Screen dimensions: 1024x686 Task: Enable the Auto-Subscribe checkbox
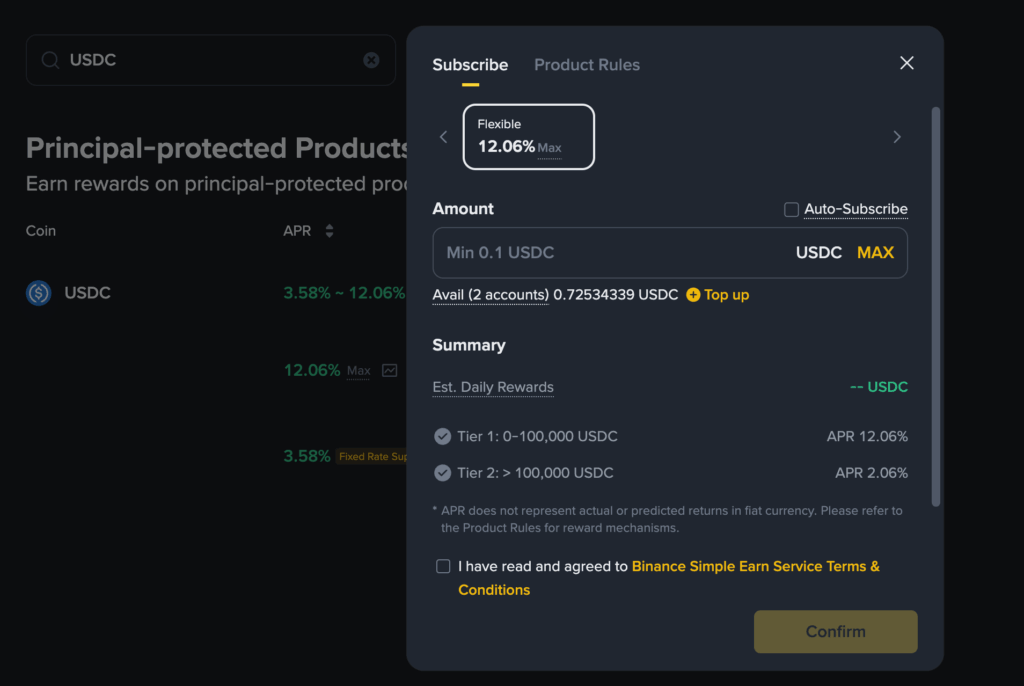coord(791,209)
